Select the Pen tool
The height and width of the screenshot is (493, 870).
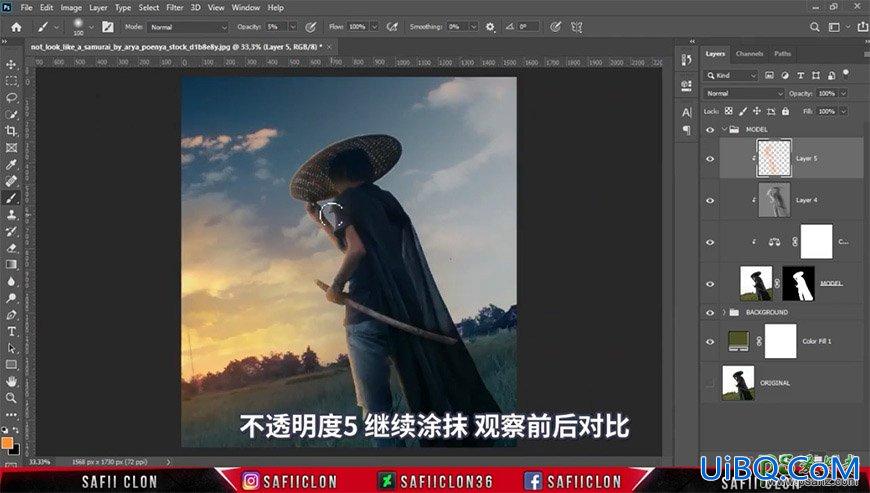(x=11, y=314)
